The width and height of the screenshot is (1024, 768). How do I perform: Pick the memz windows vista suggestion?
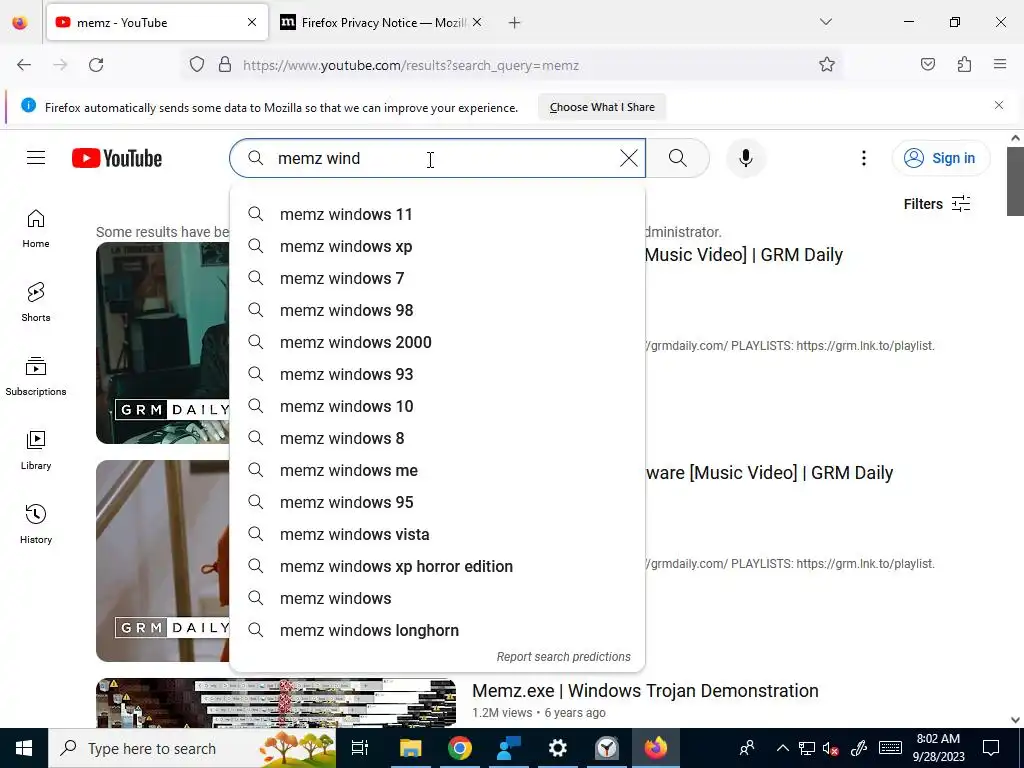point(437,534)
